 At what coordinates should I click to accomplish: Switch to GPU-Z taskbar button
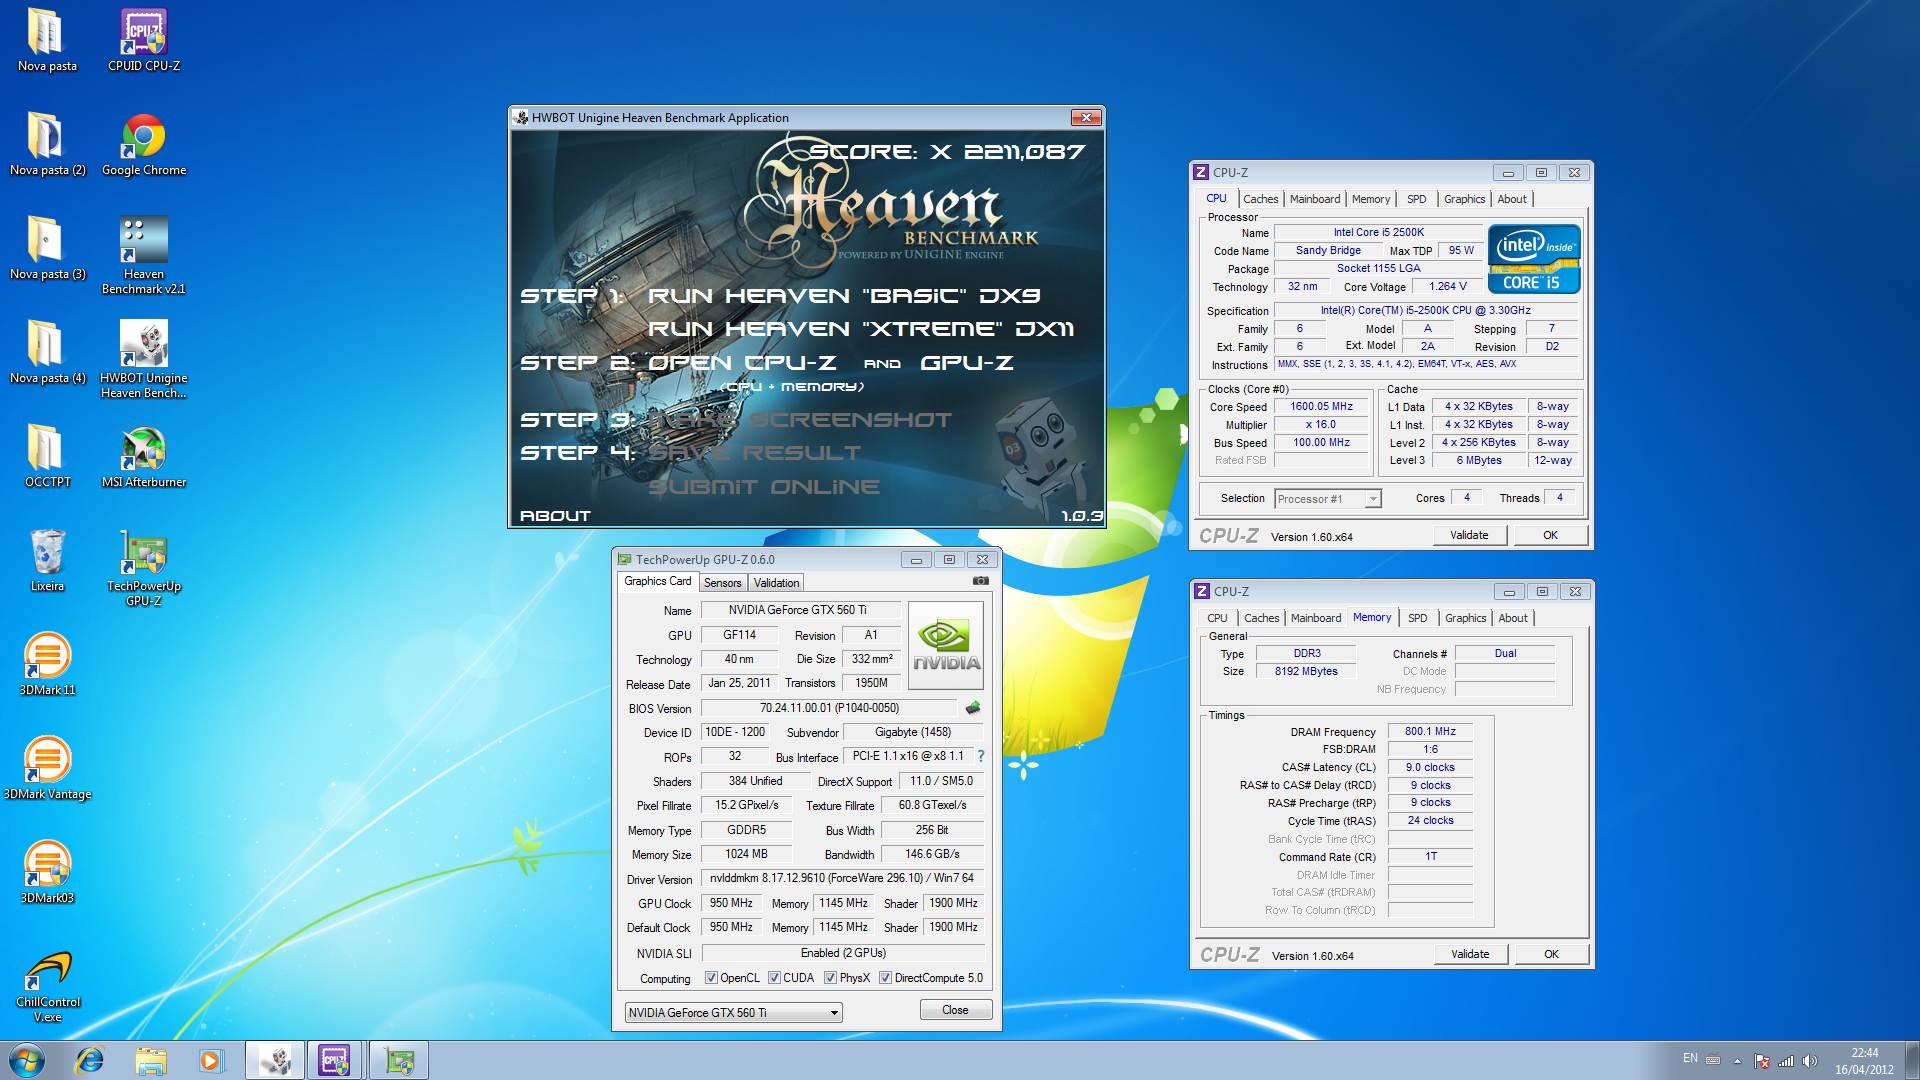[398, 1060]
